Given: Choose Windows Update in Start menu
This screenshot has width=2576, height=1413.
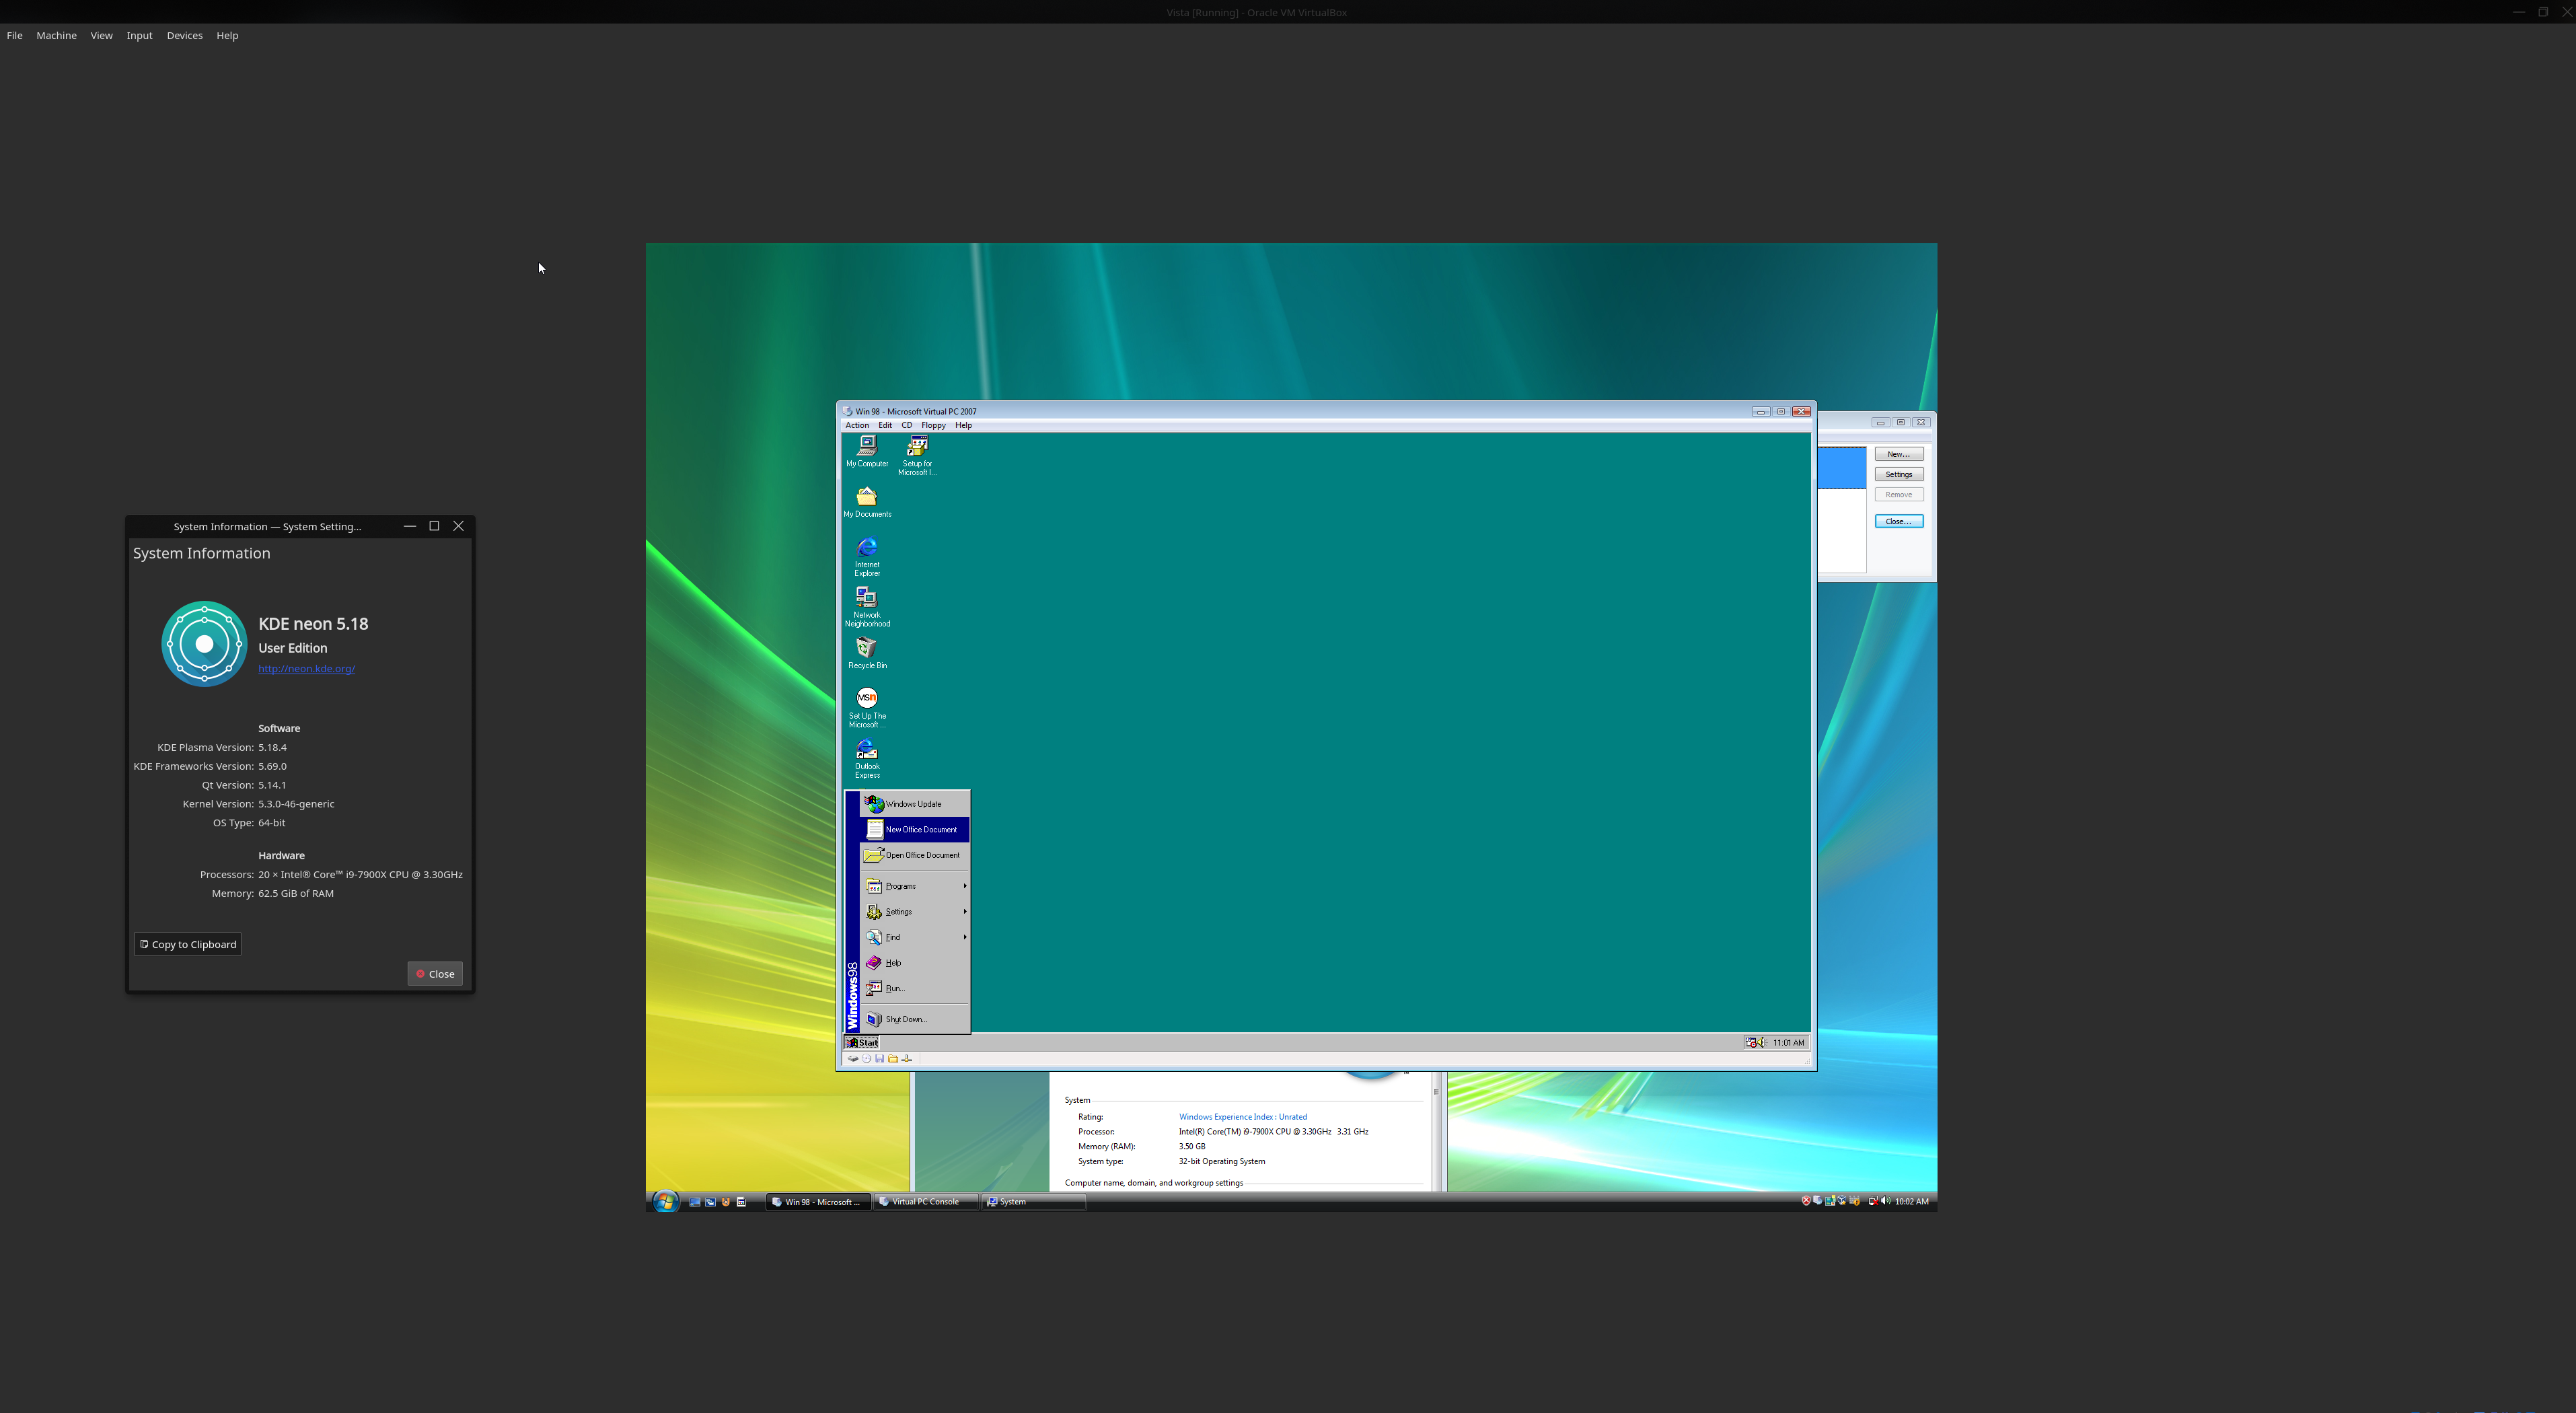Looking at the screenshot, I should (914, 804).
